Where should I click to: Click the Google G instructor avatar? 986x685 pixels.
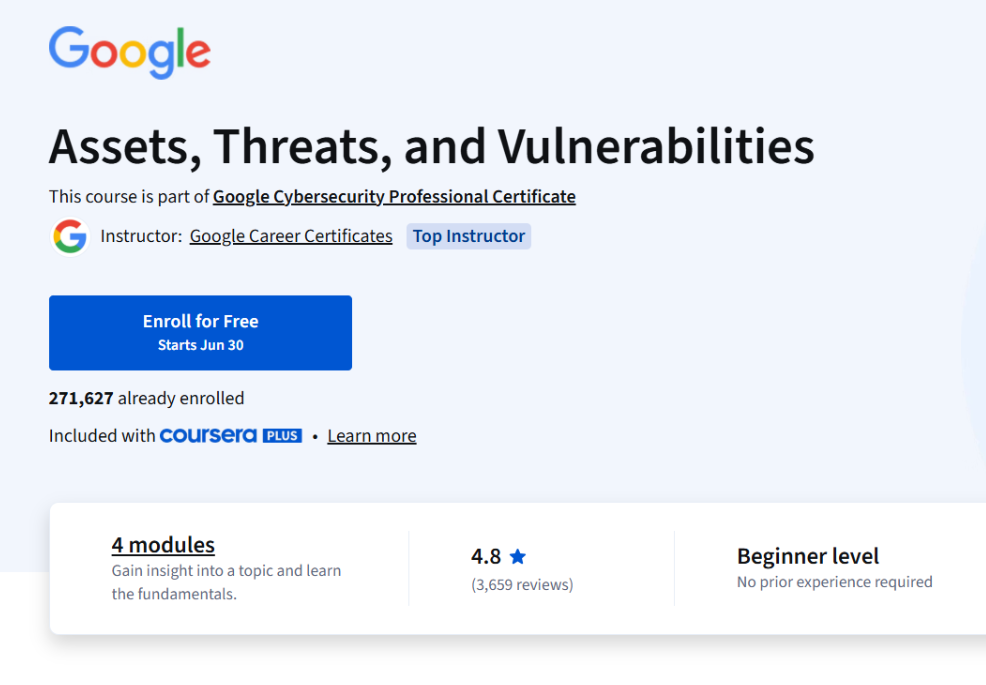69,236
